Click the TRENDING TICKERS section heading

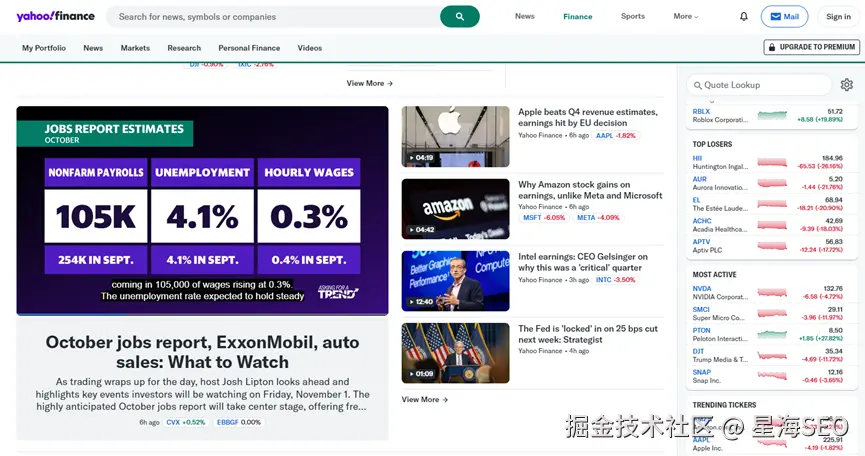tap(724, 405)
